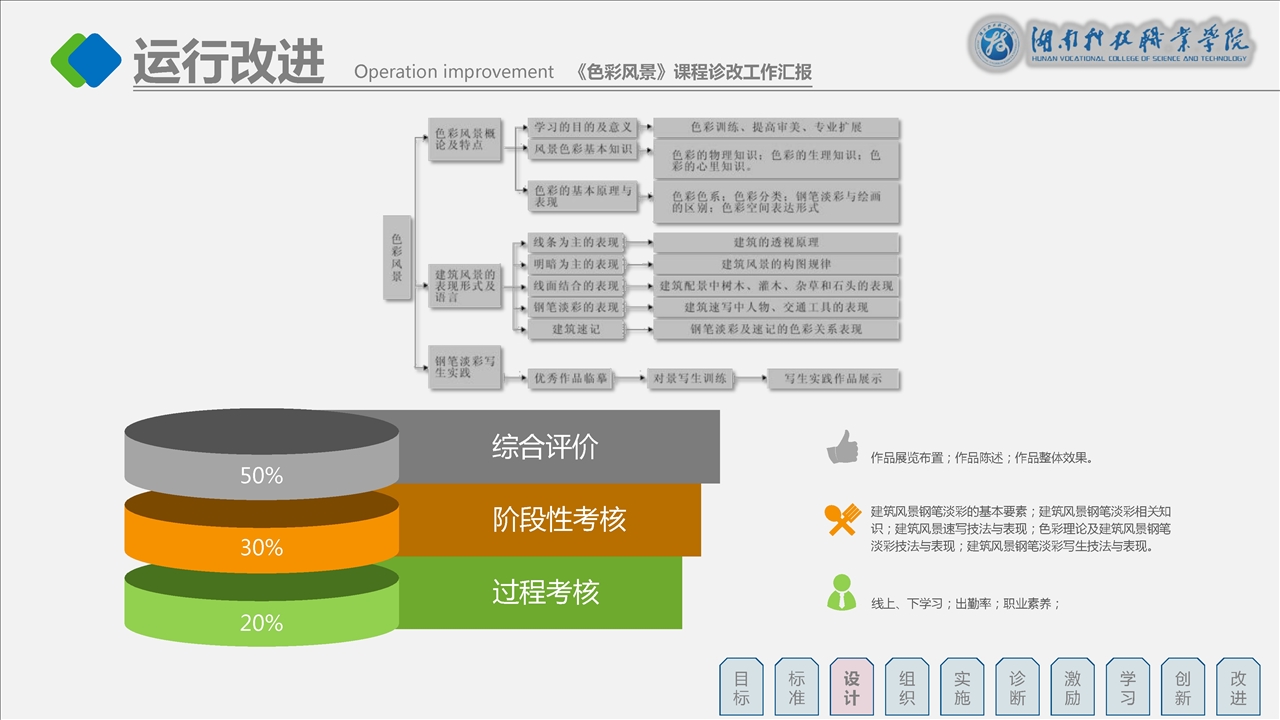The height and width of the screenshot is (720, 1280).
Task: Navigate to the 学习 section
Action: (x=1127, y=687)
